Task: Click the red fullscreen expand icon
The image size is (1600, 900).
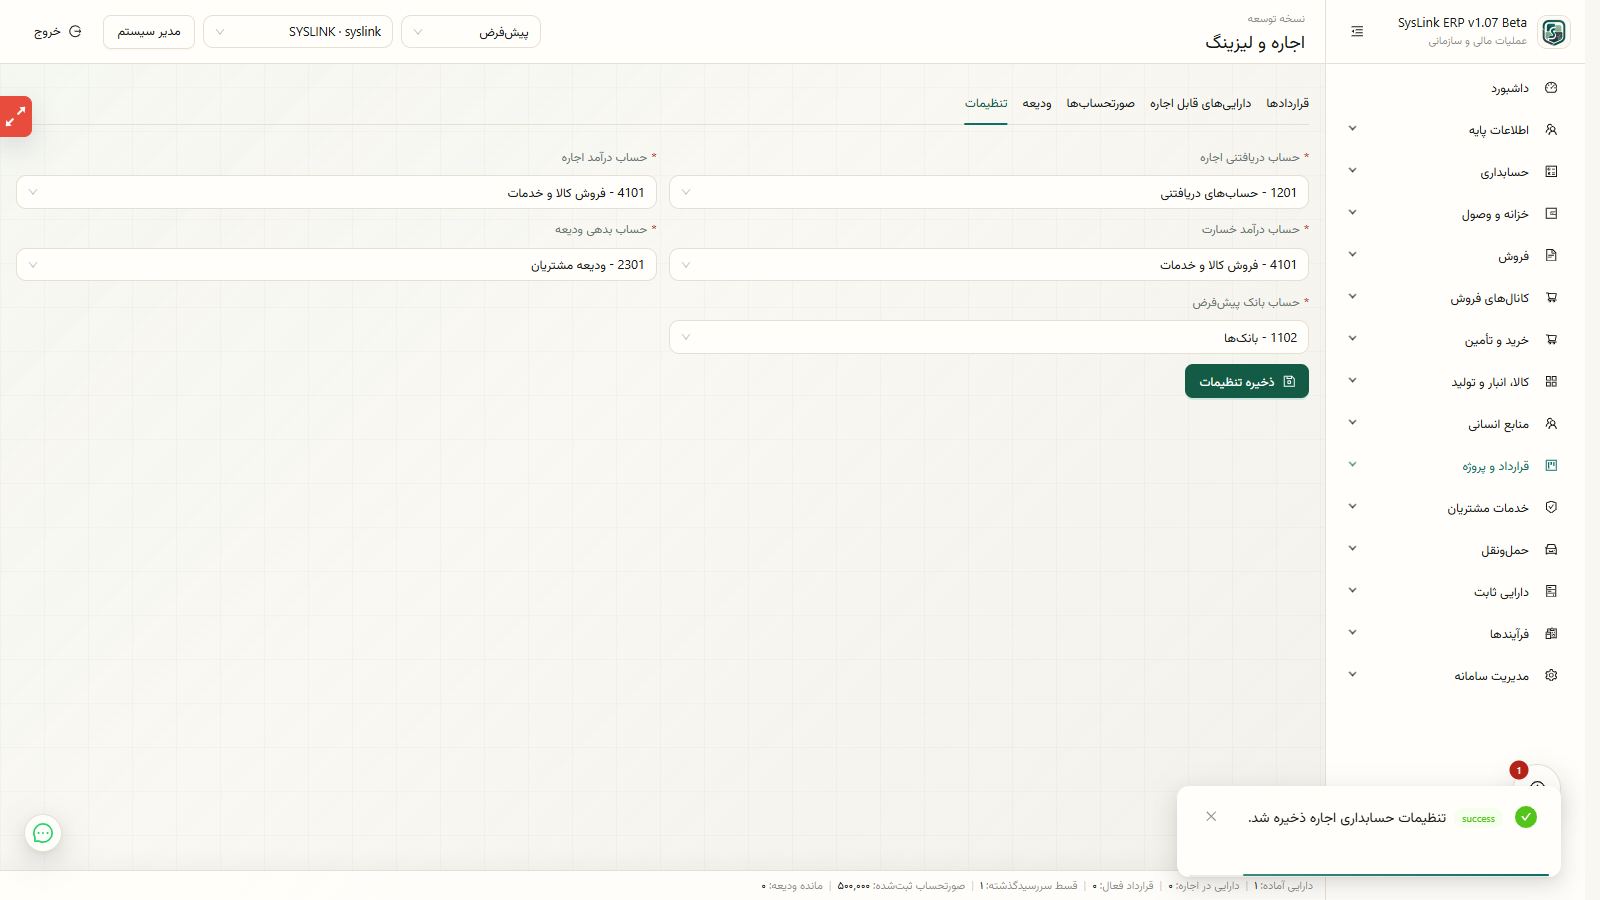Action: [x=16, y=117]
